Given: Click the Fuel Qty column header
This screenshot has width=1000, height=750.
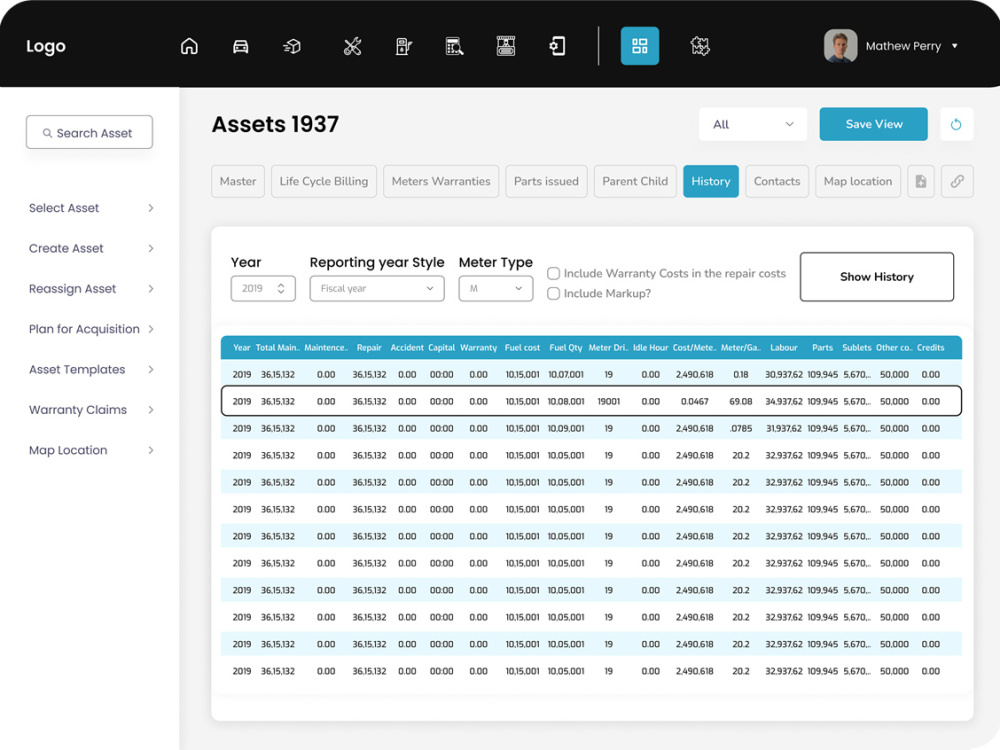Looking at the screenshot, I should 566,348.
